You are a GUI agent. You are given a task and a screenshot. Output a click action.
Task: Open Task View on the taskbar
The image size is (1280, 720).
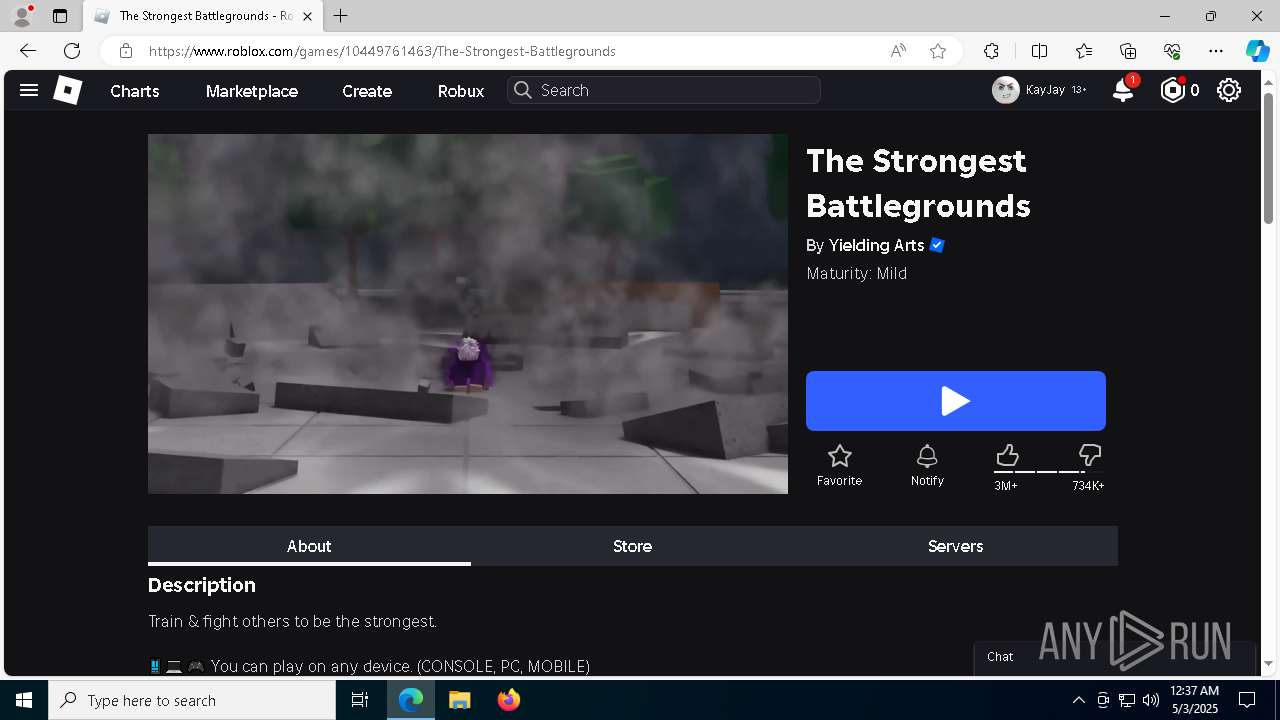(x=360, y=700)
